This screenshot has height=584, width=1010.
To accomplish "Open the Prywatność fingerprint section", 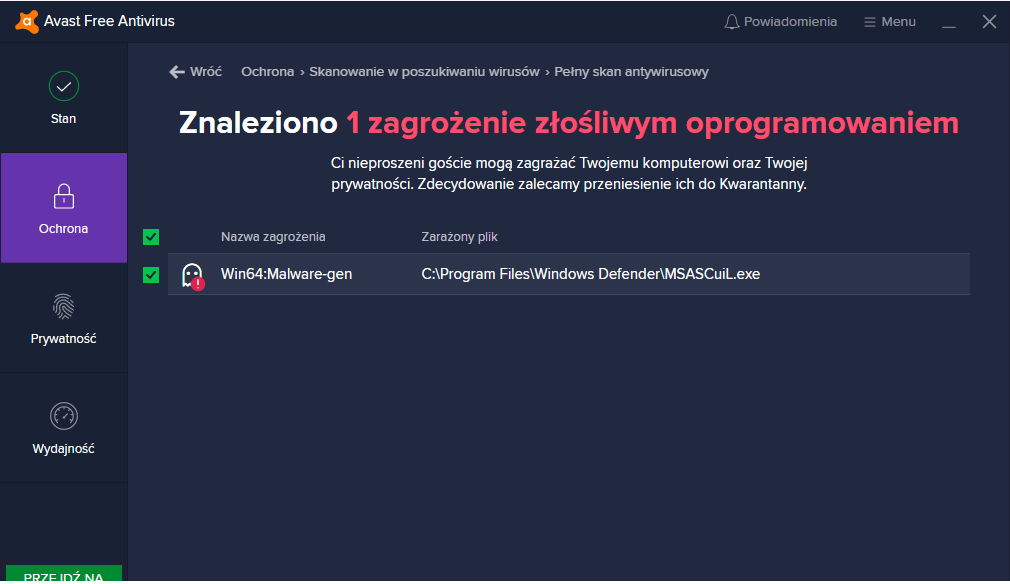I will [x=64, y=318].
